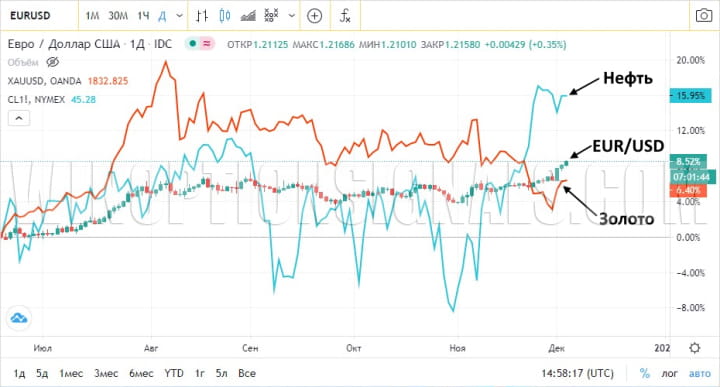
Task: Select the Д daily timeframe
Action: 162,16
